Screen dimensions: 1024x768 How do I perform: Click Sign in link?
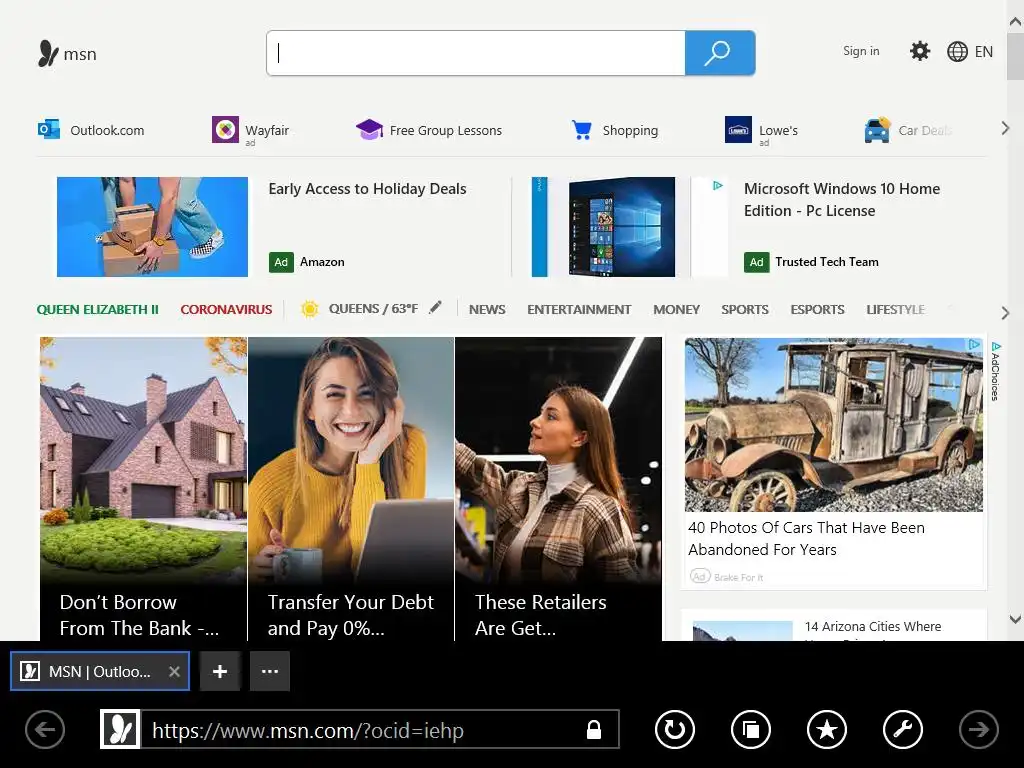[x=861, y=51]
